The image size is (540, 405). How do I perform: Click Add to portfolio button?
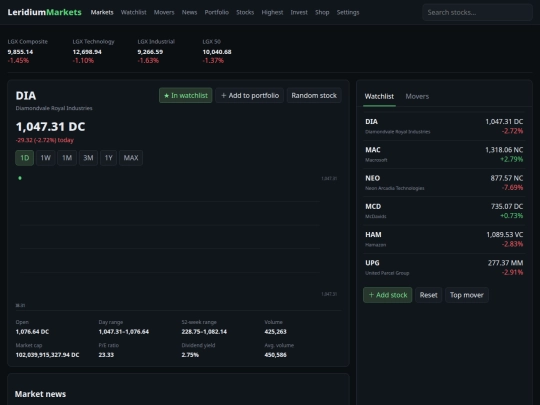(x=250, y=95)
